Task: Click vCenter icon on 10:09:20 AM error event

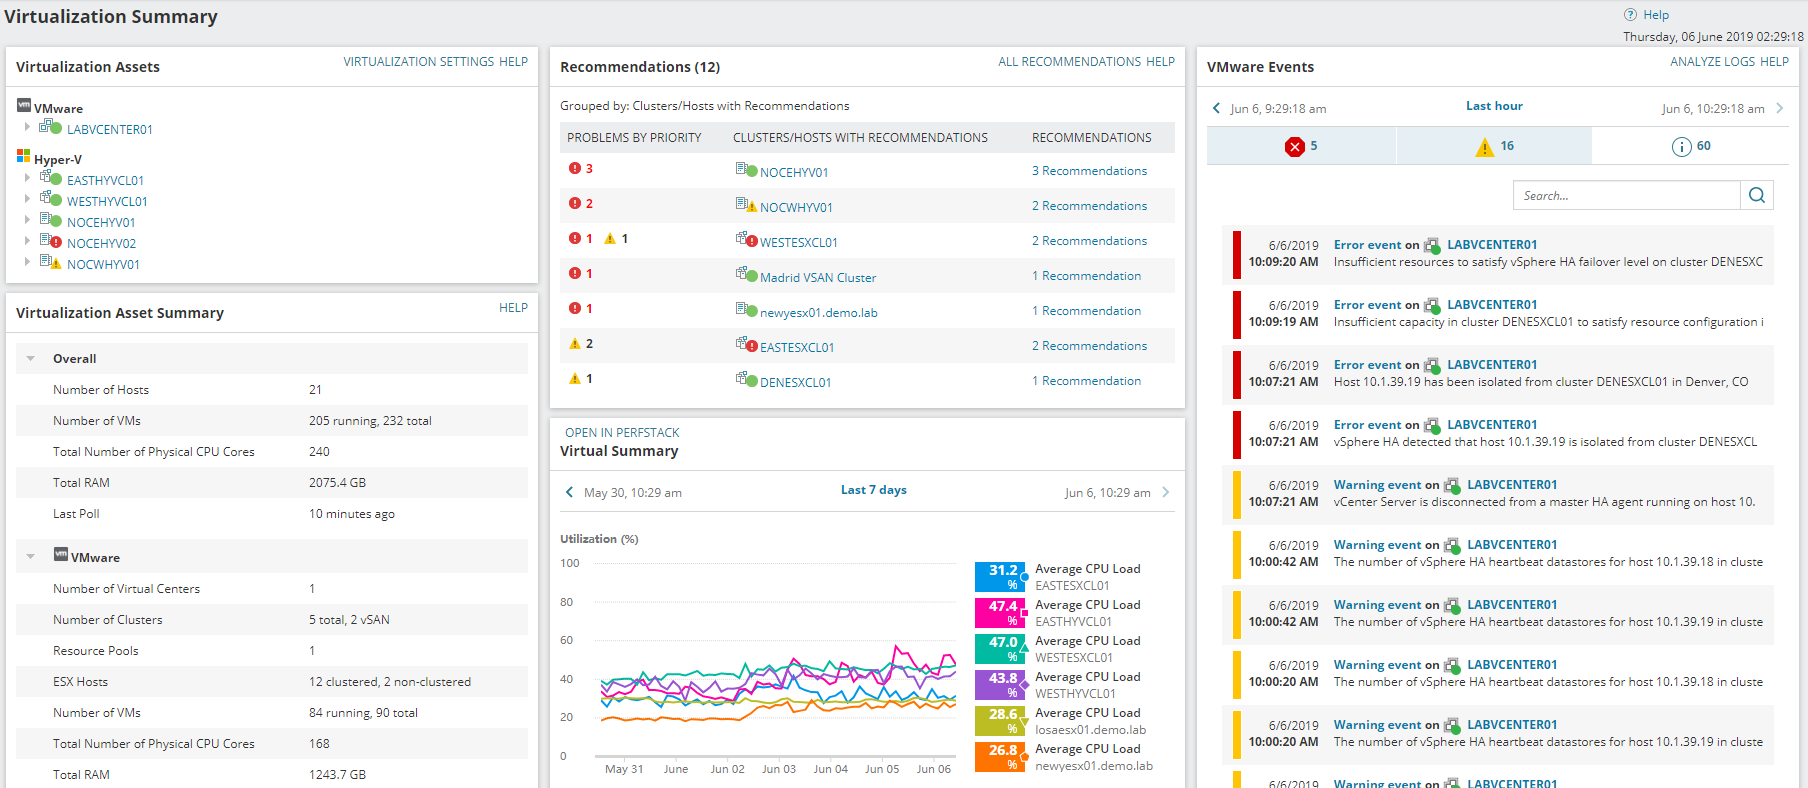Action: [x=1432, y=245]
